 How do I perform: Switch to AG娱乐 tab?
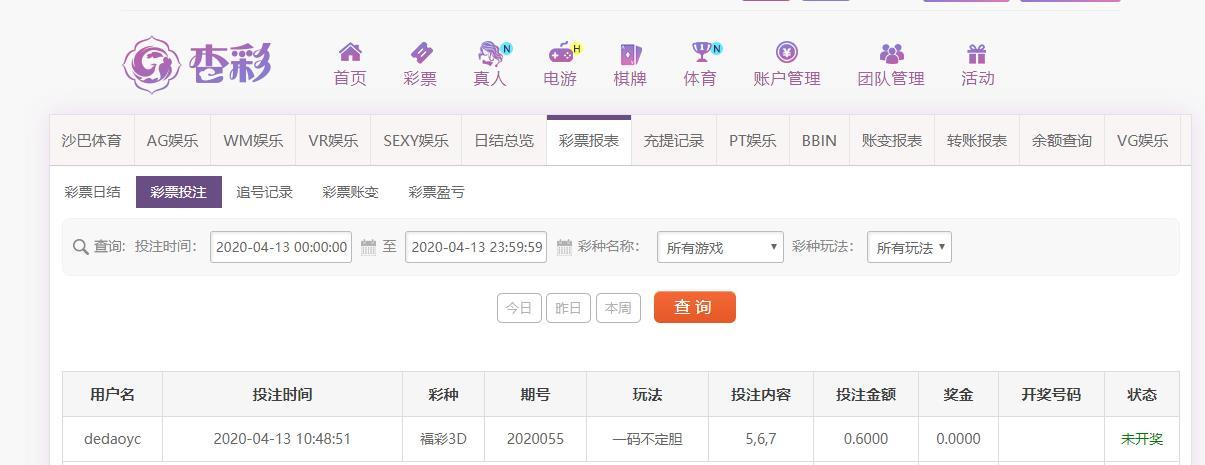click(x=172, y=141)
